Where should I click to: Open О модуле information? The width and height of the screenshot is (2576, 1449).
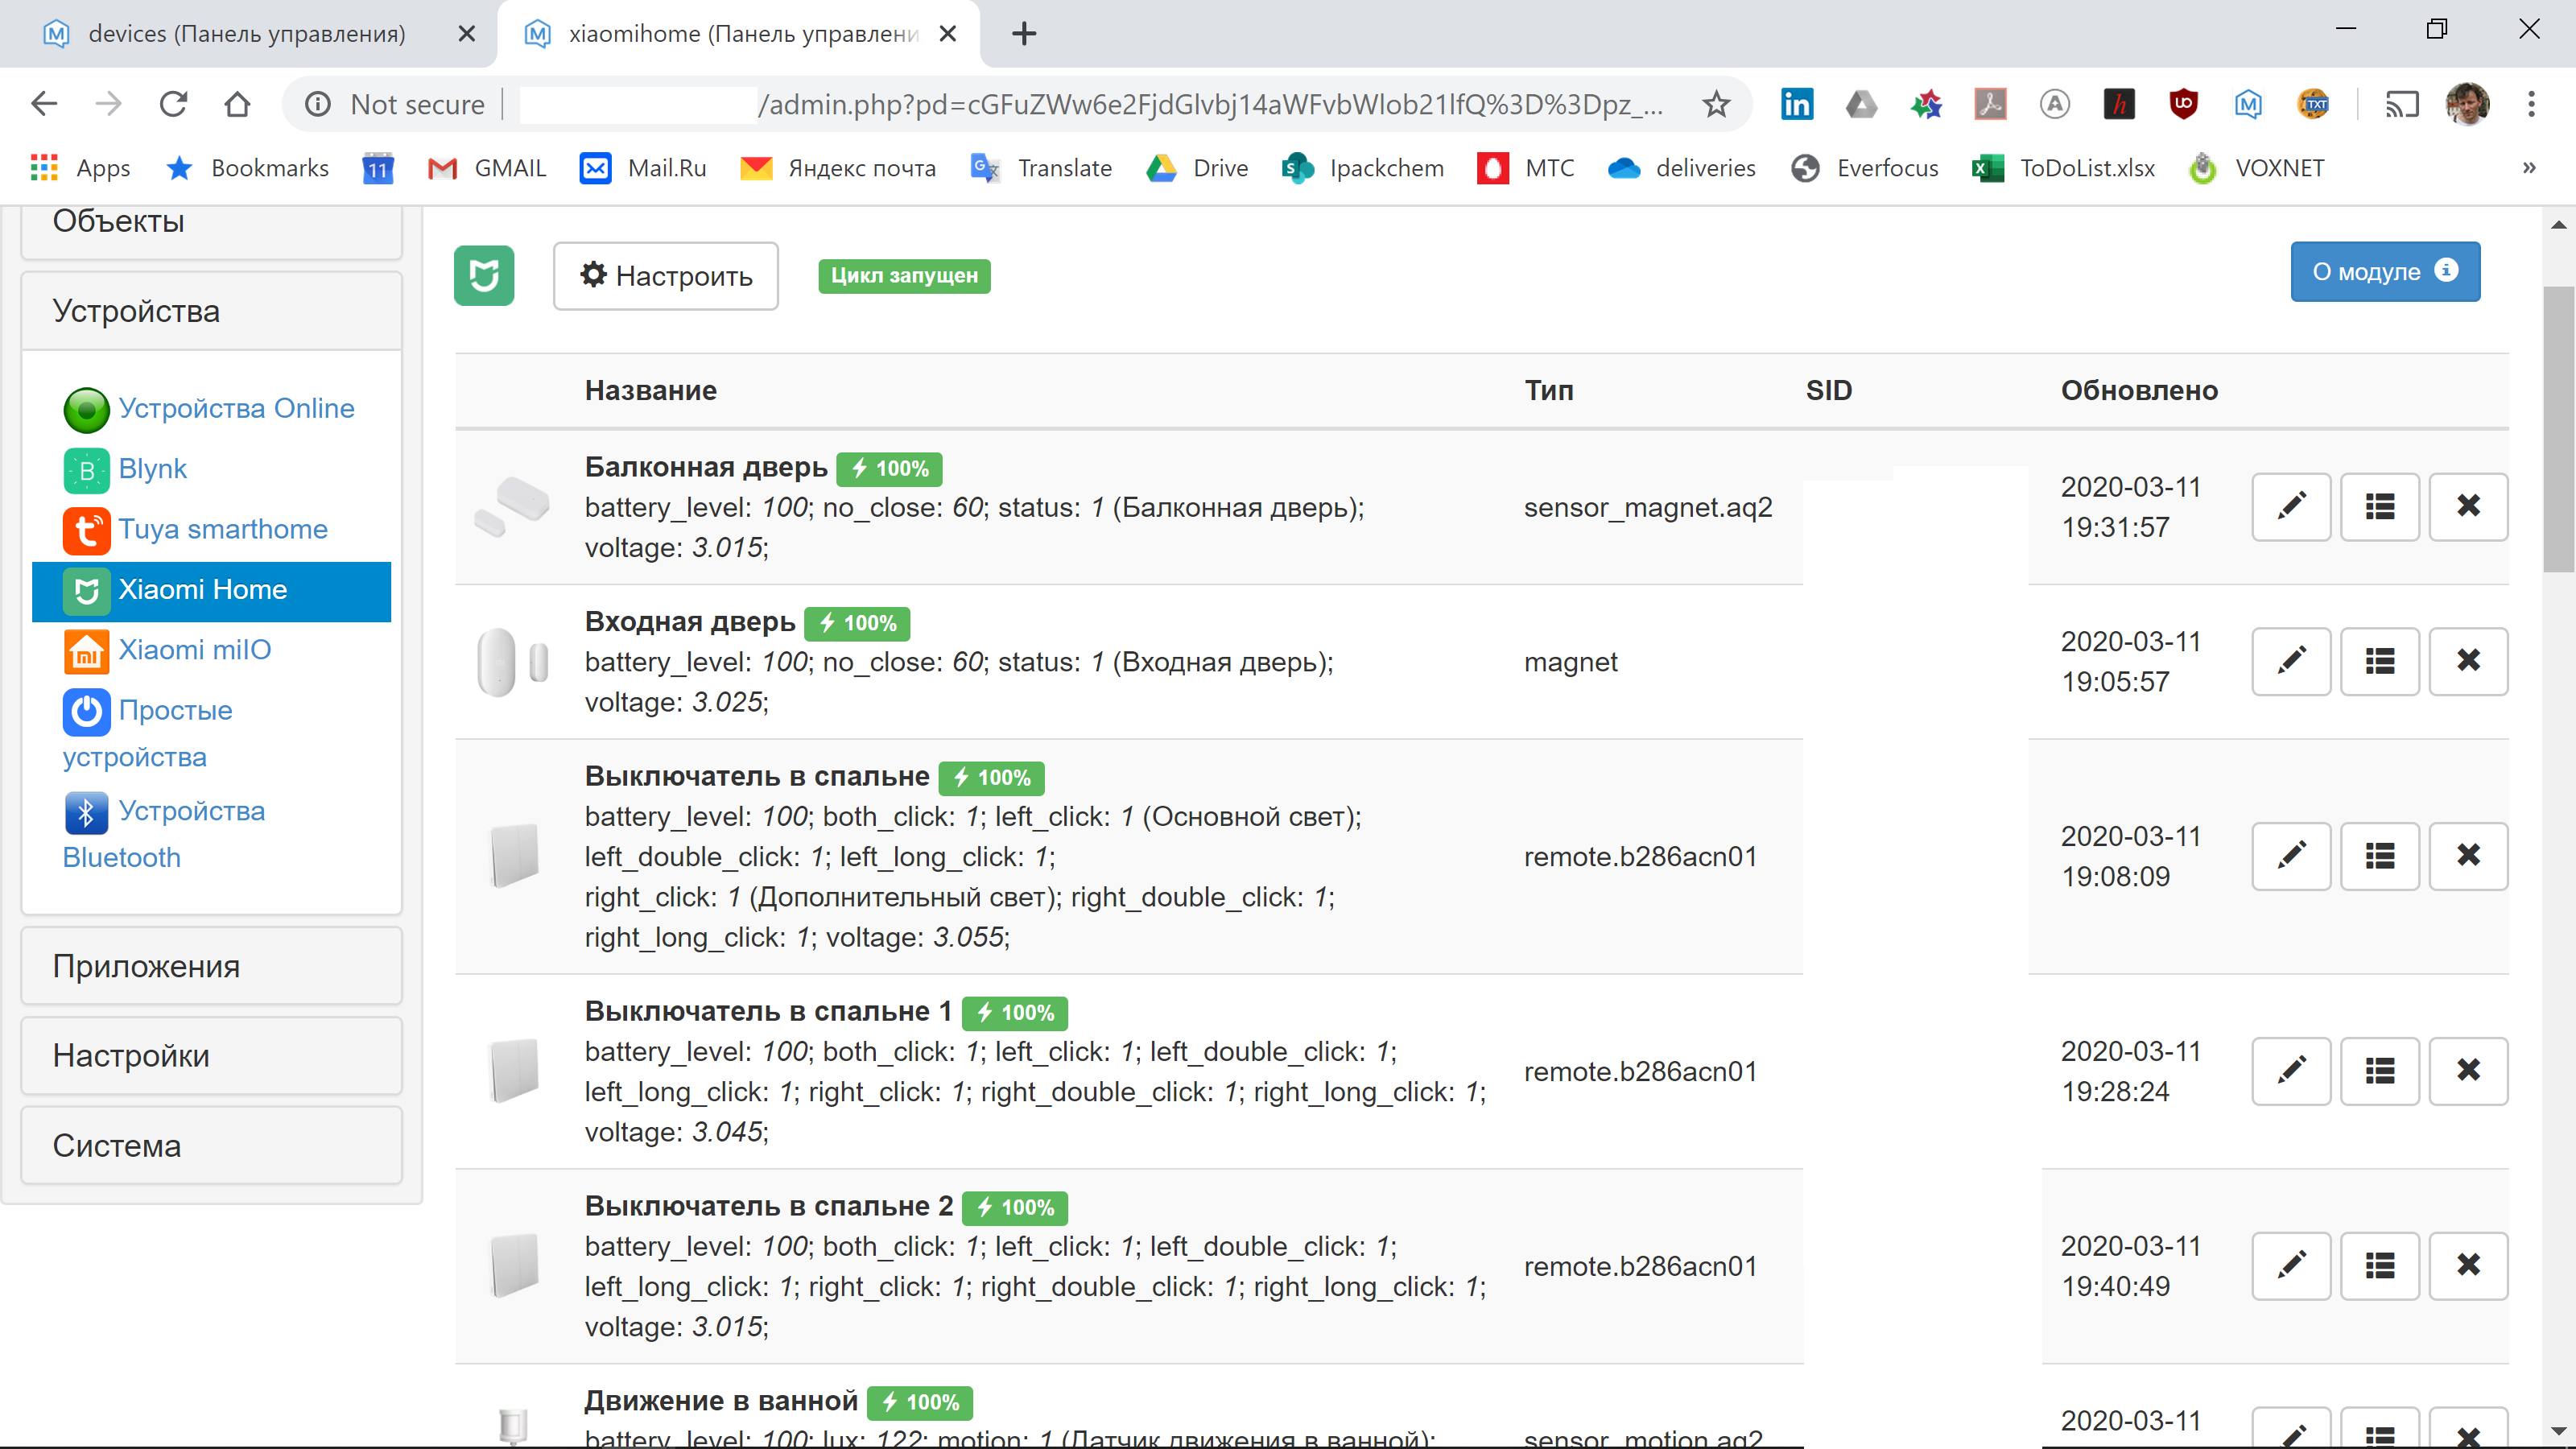(x=2385, y=271)
